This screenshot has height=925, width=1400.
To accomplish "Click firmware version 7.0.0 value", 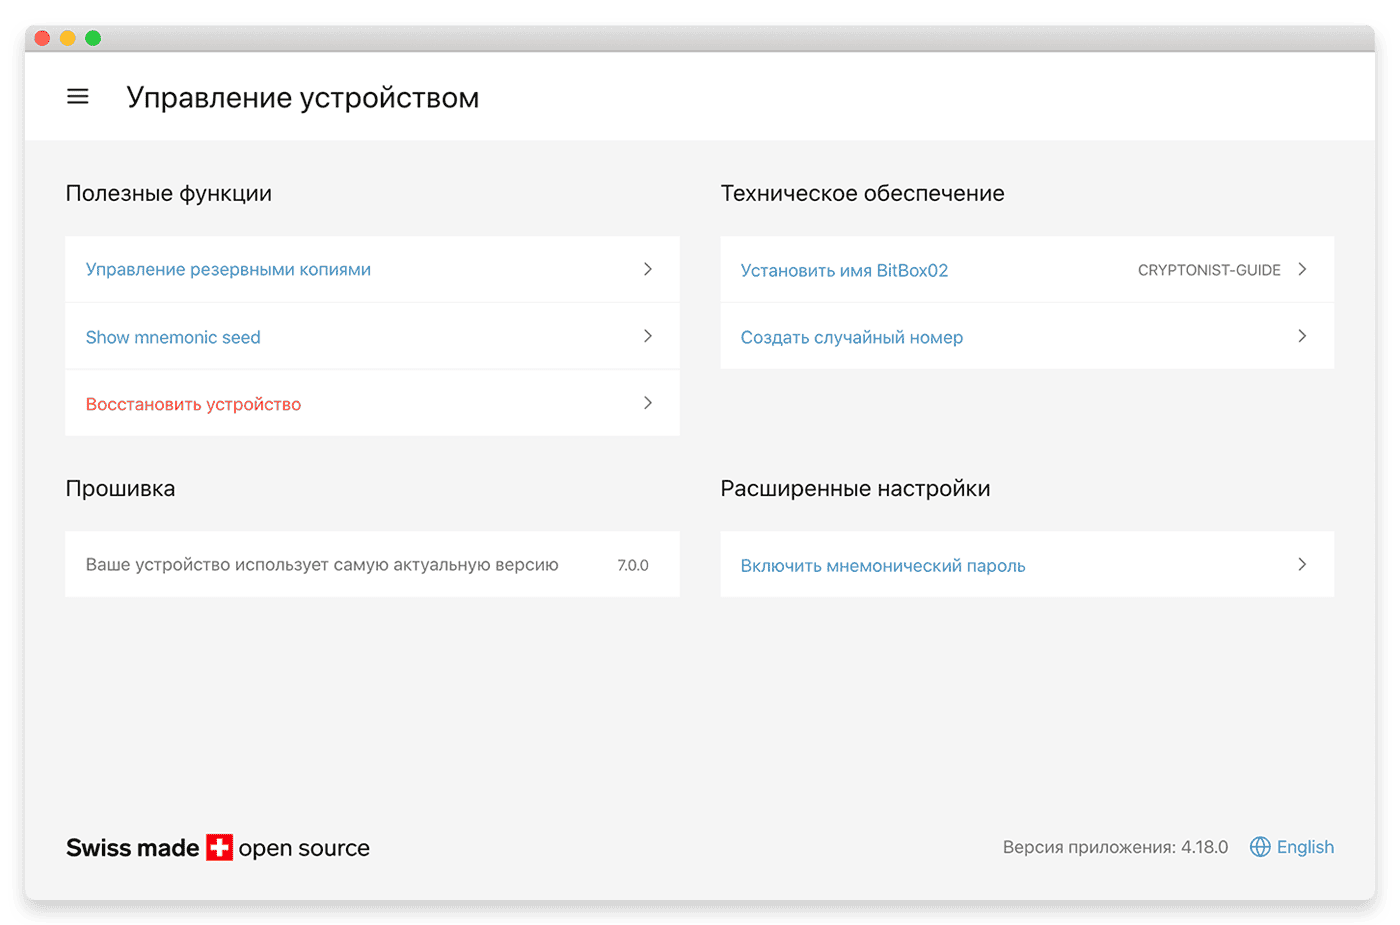I will (x=633, y=565).
